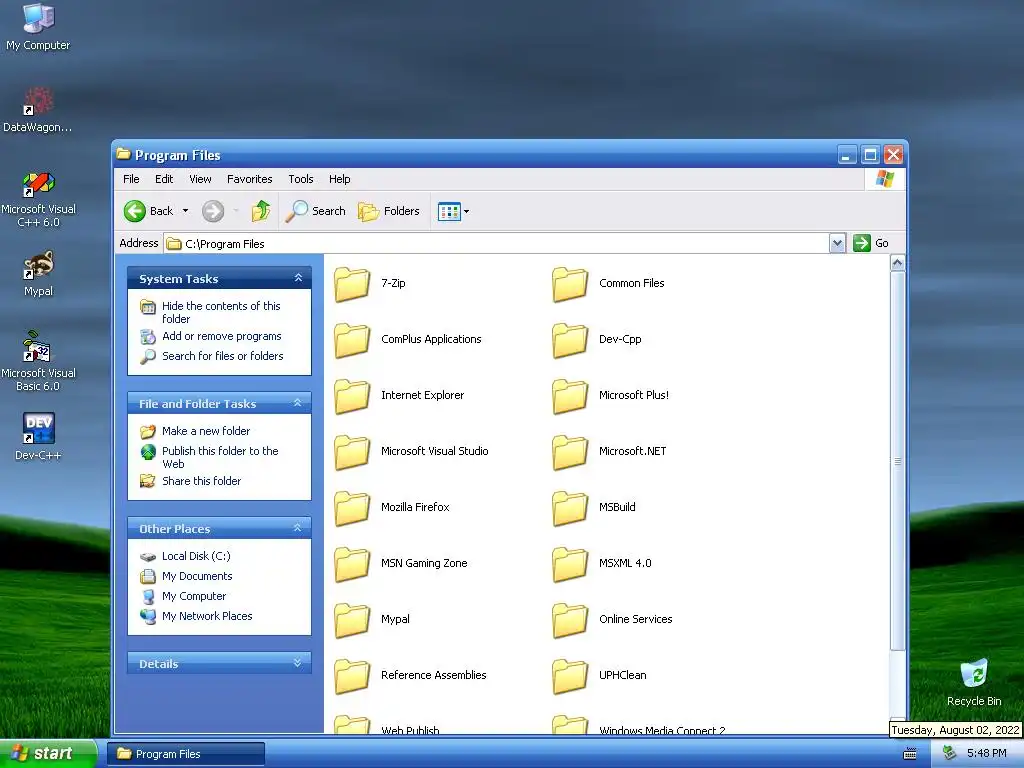Viewport: 1024px width, 768px height.
Task: Select the Dev-Cpp folder
Action: click(x=597, y=340)
